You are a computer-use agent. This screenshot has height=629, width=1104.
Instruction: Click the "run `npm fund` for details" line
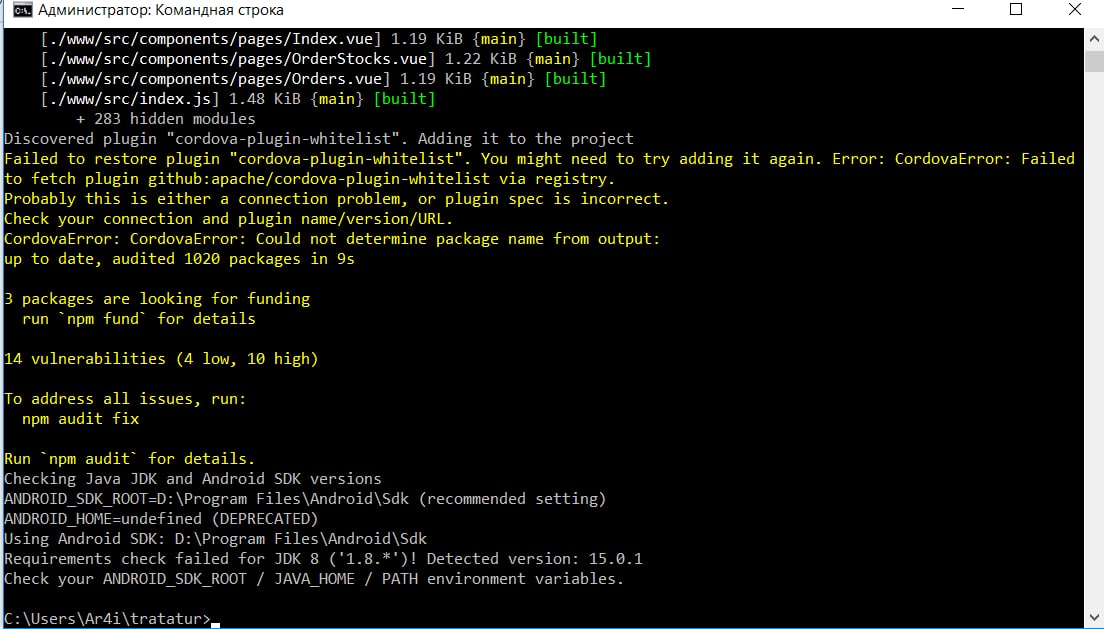pos(138,319)
